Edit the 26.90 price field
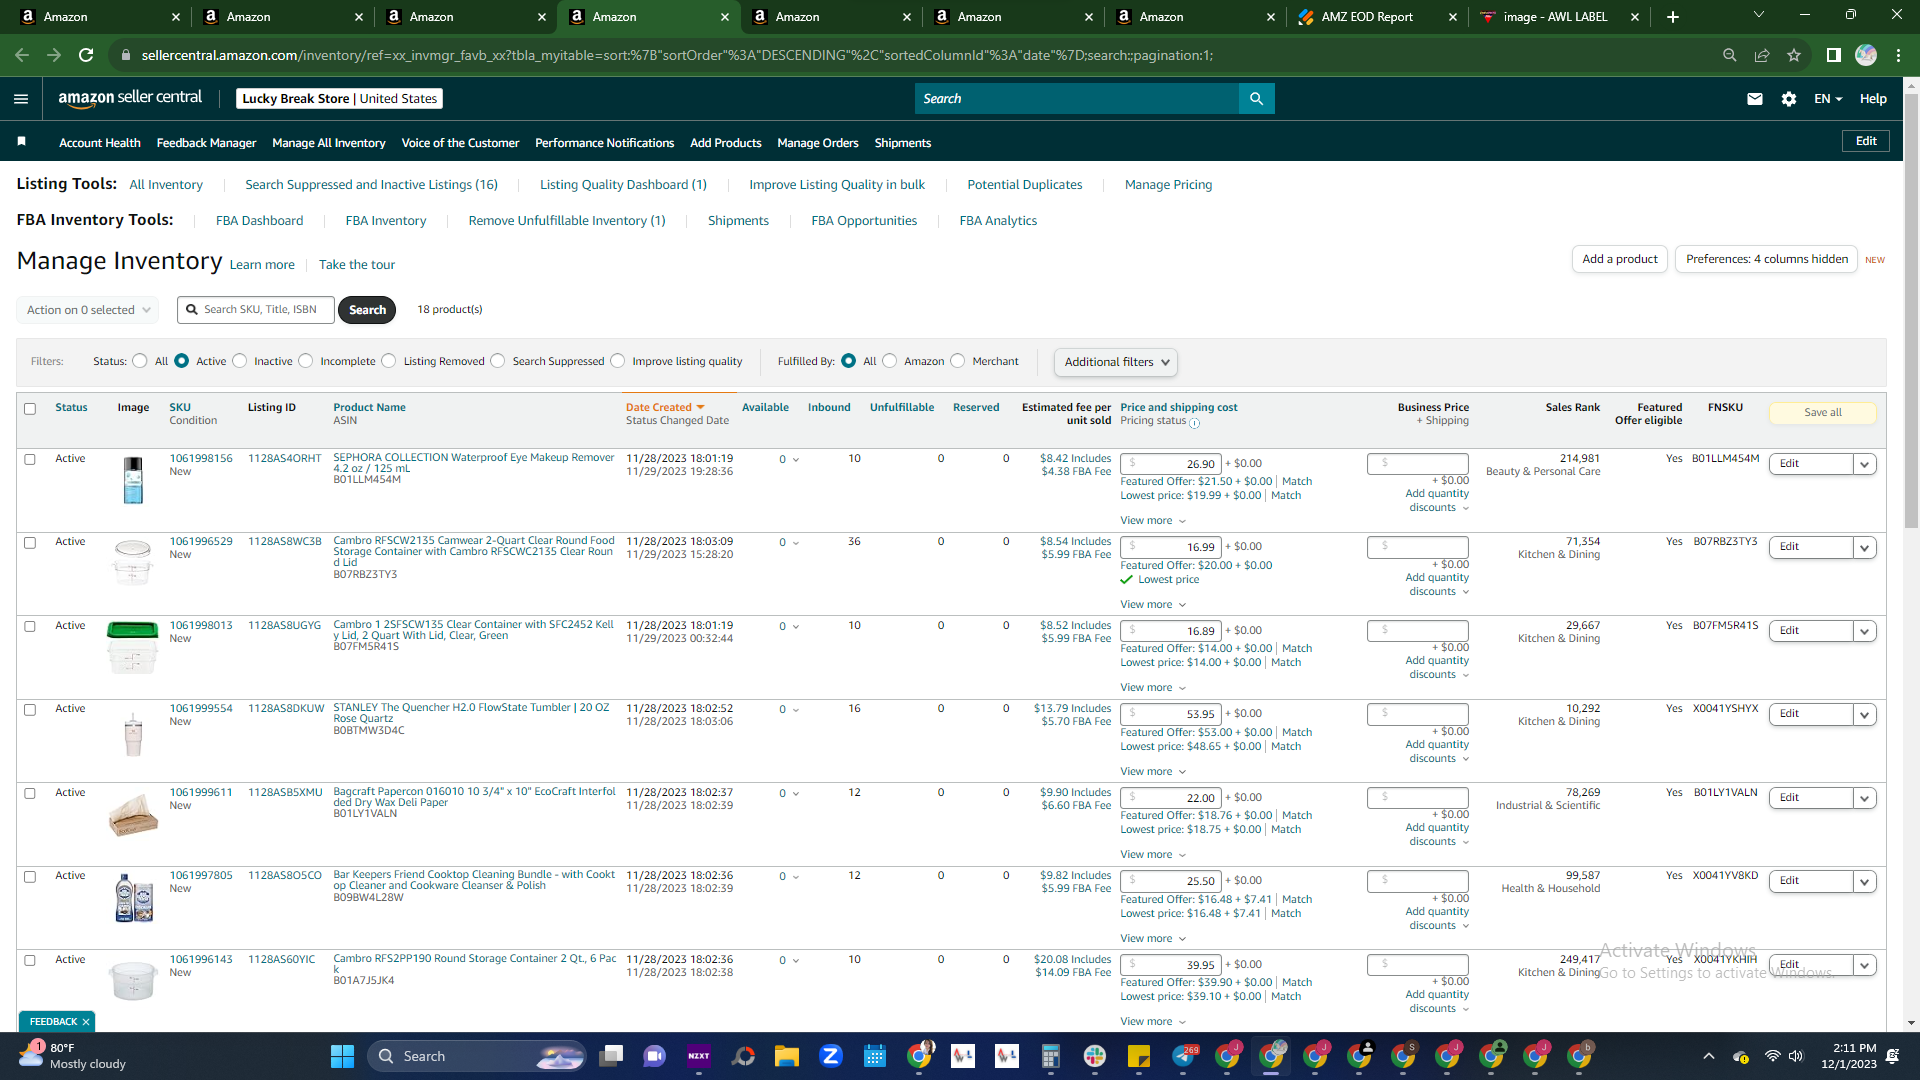 pyautogui.click(x=1171, y=464)
